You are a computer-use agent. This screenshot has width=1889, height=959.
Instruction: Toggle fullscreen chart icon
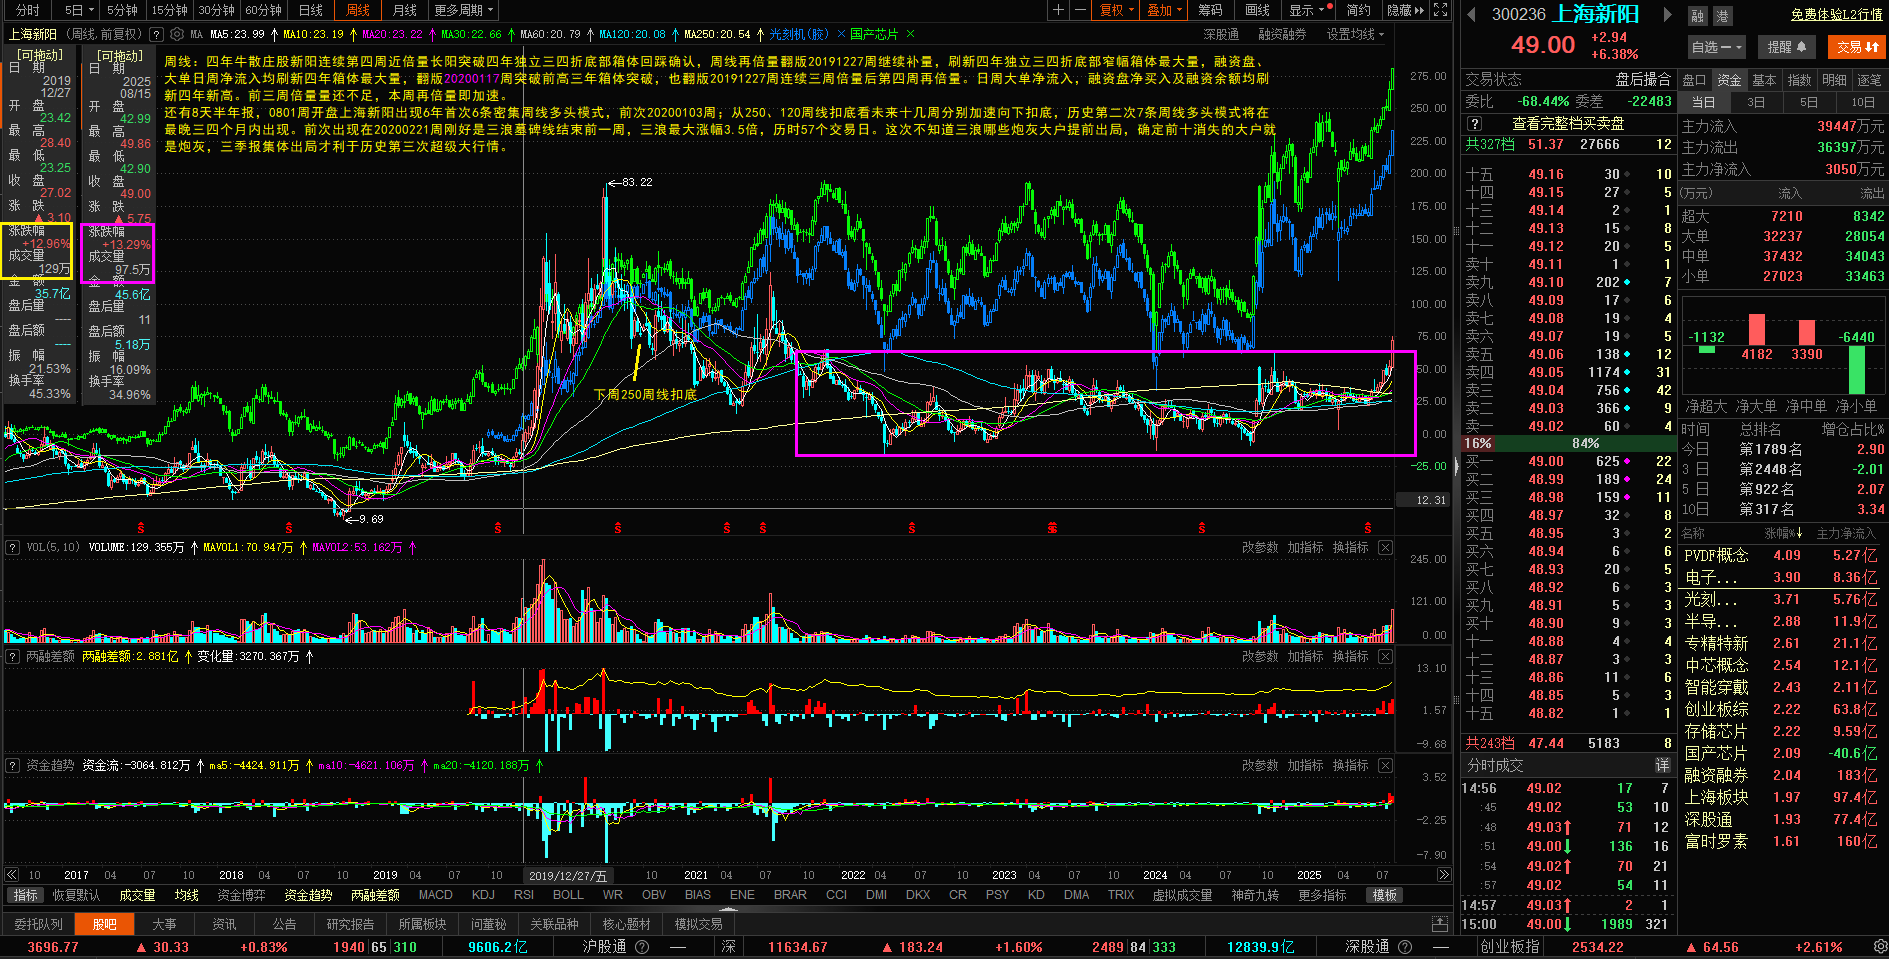pos(1441,10)
